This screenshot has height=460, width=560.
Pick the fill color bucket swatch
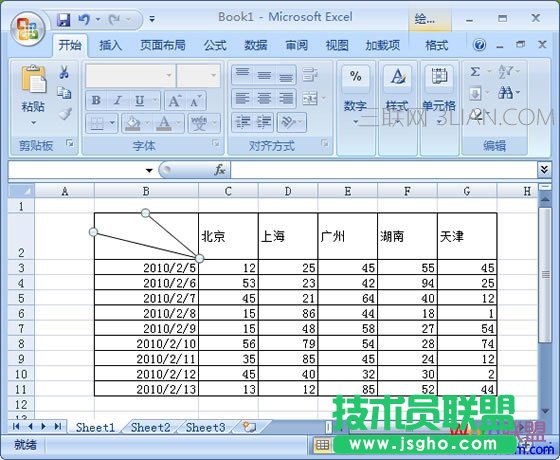[x=132, y=123]
